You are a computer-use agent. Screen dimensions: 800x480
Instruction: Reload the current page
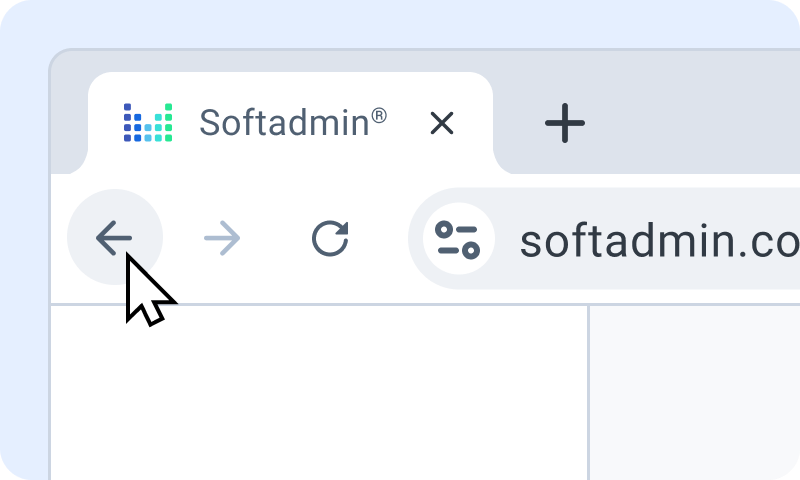(x=330, y=238)
